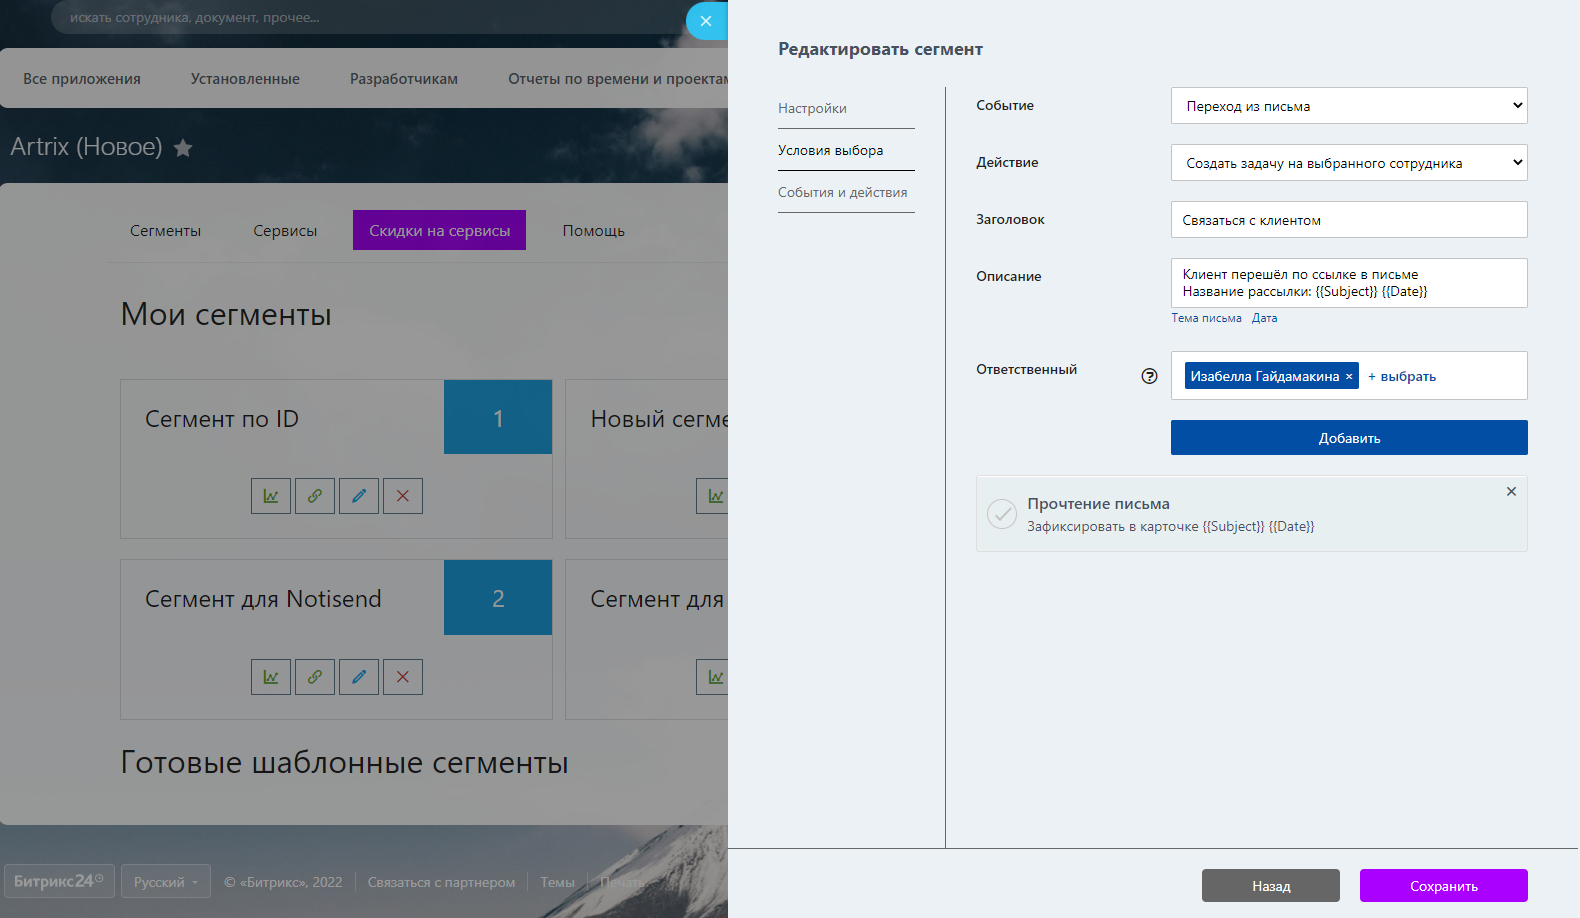The image size is (1580, 918).
Task: Click + выбрать to pick a responsible
Action: [1402, 377]
